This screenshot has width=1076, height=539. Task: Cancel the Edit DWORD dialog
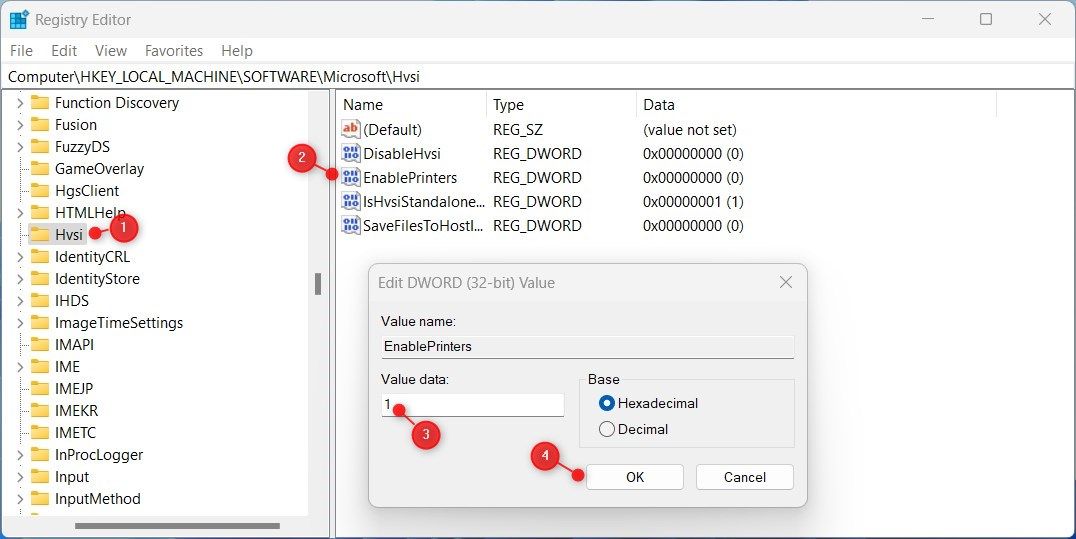pyautogui.click(x=745, y=477)
